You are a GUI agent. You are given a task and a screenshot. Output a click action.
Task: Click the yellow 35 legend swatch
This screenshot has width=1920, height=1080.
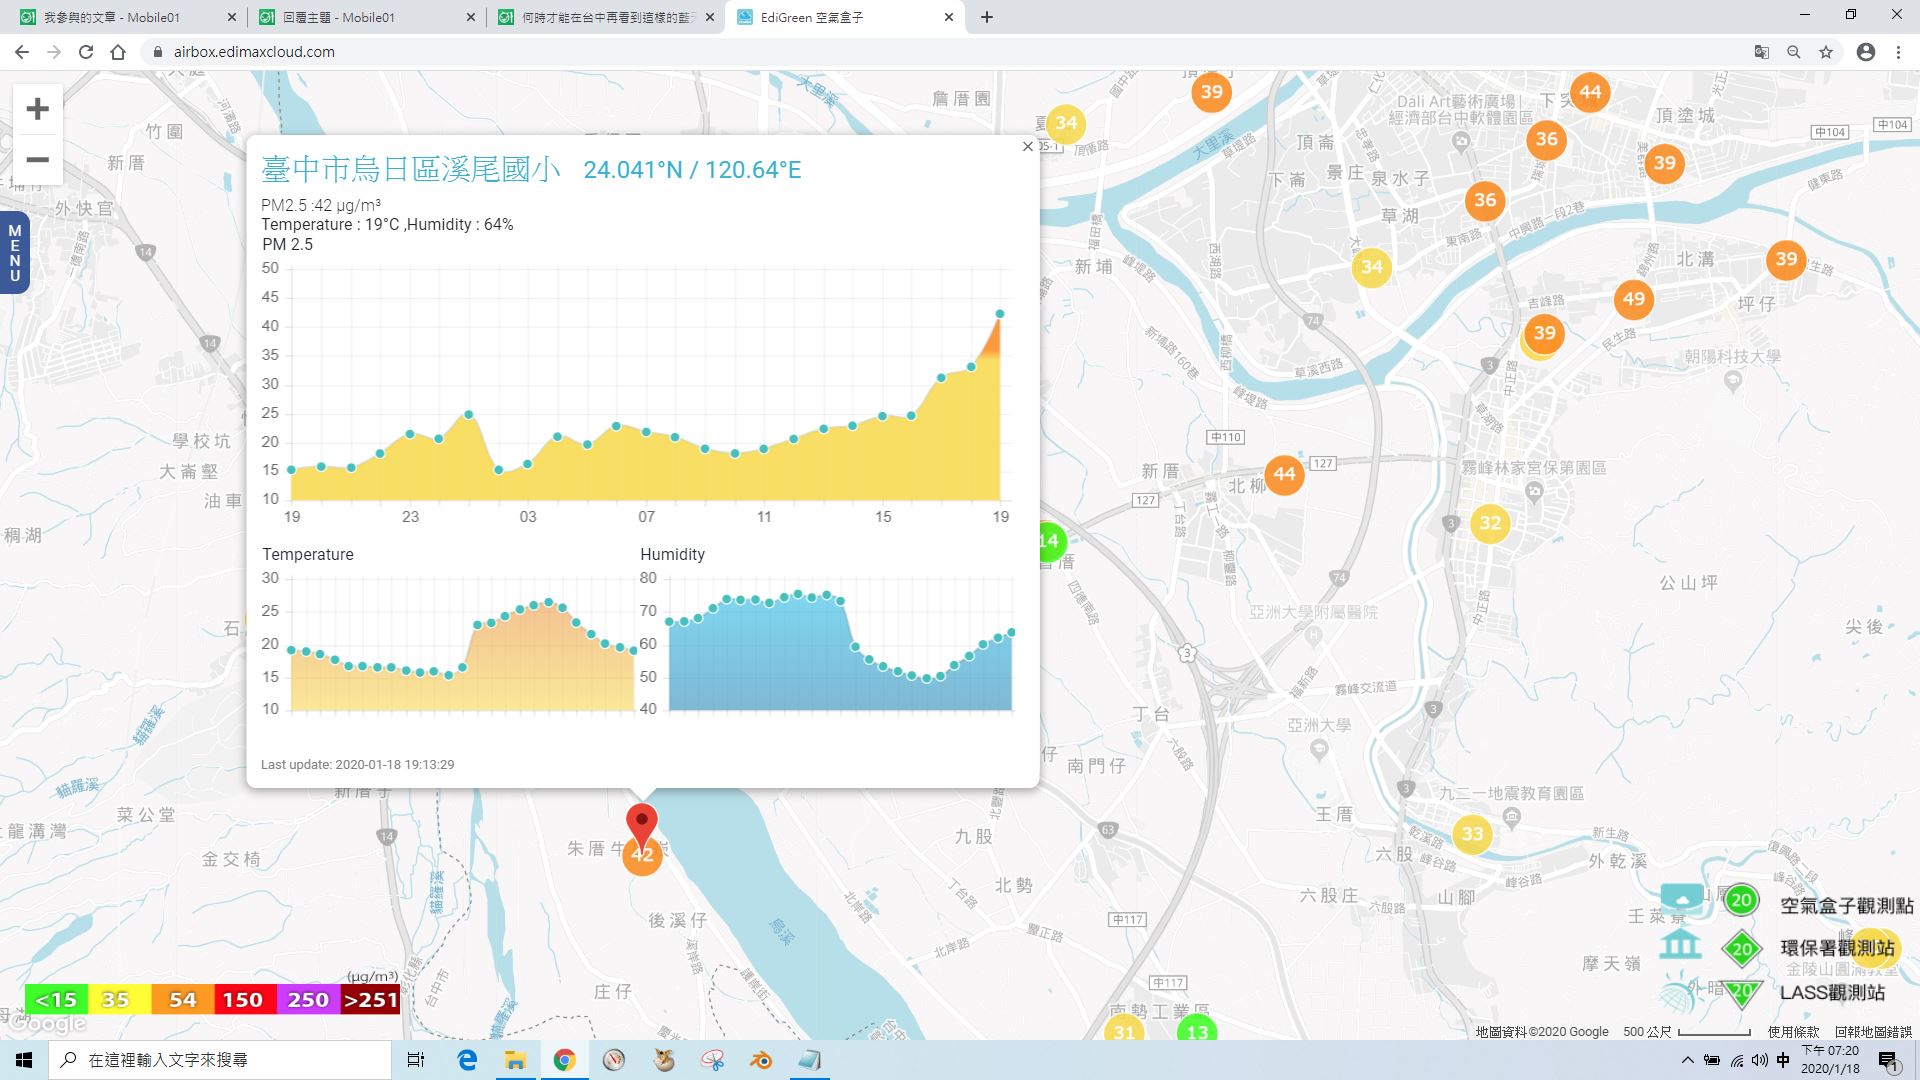coord(119,999)
